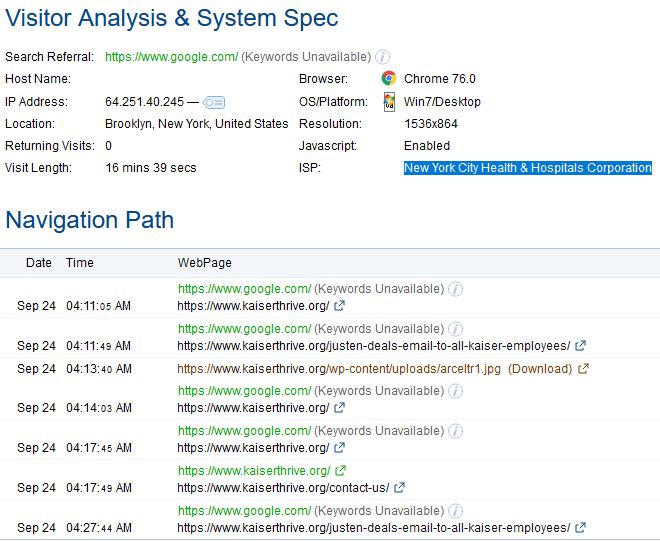Open google.com referrer link in 04:11:05 row

[x=244, y=289]
